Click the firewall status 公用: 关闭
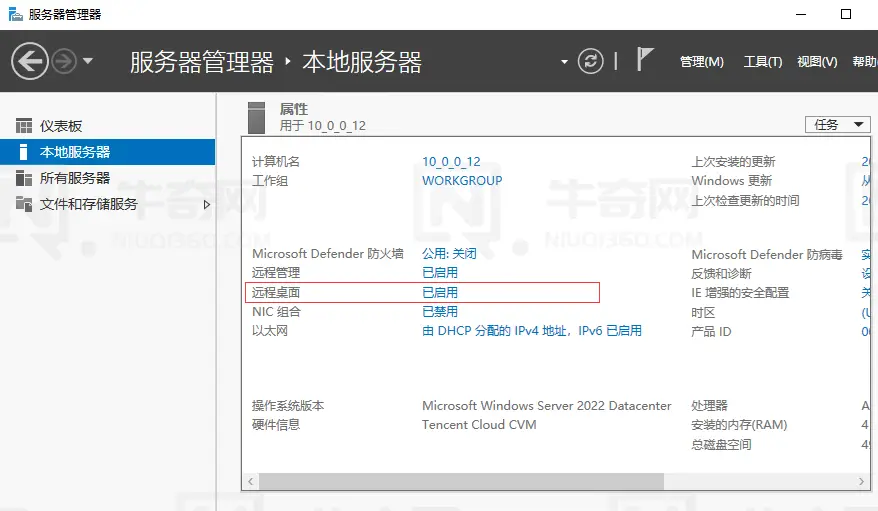 point(449,254)
